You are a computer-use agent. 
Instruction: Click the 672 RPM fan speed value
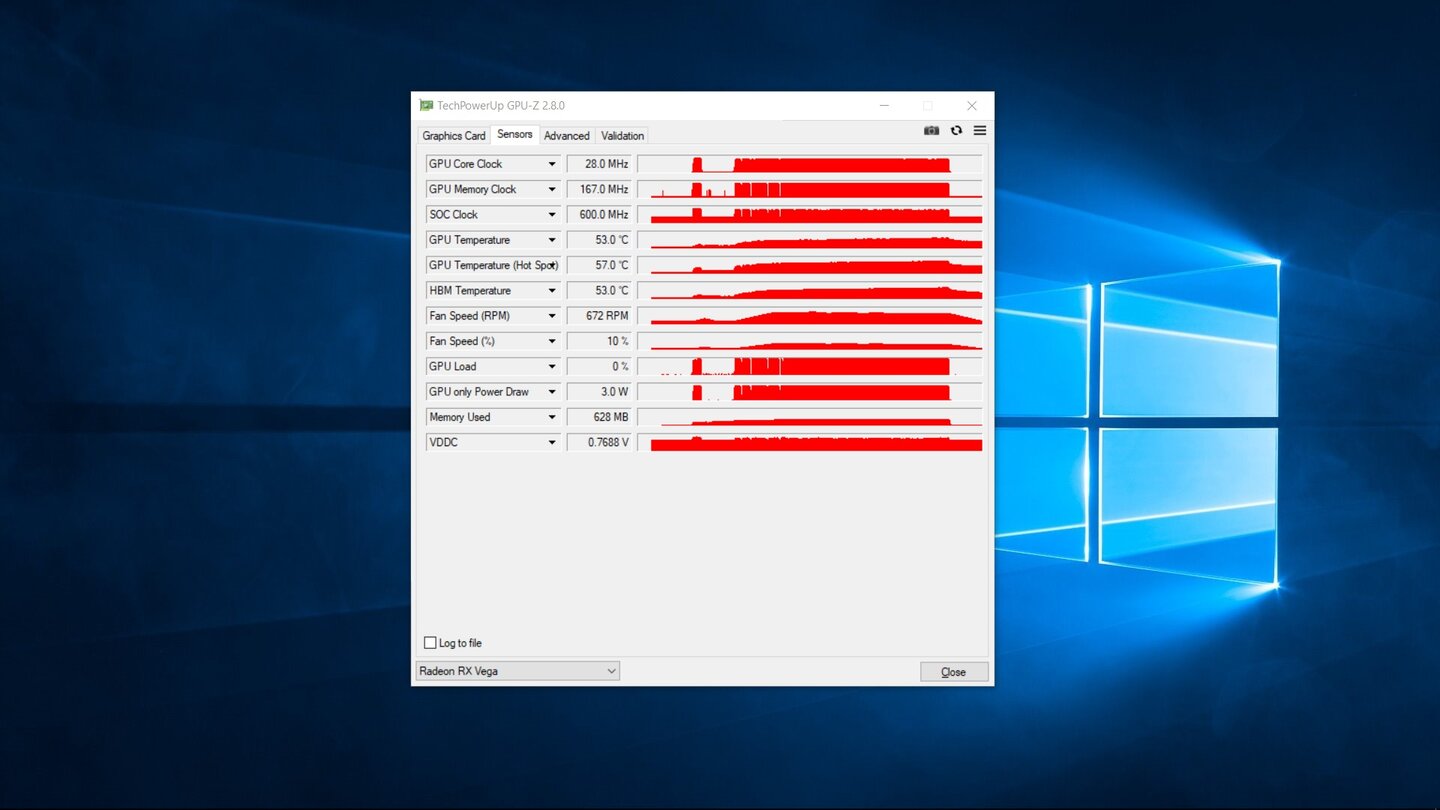point(599,316)
